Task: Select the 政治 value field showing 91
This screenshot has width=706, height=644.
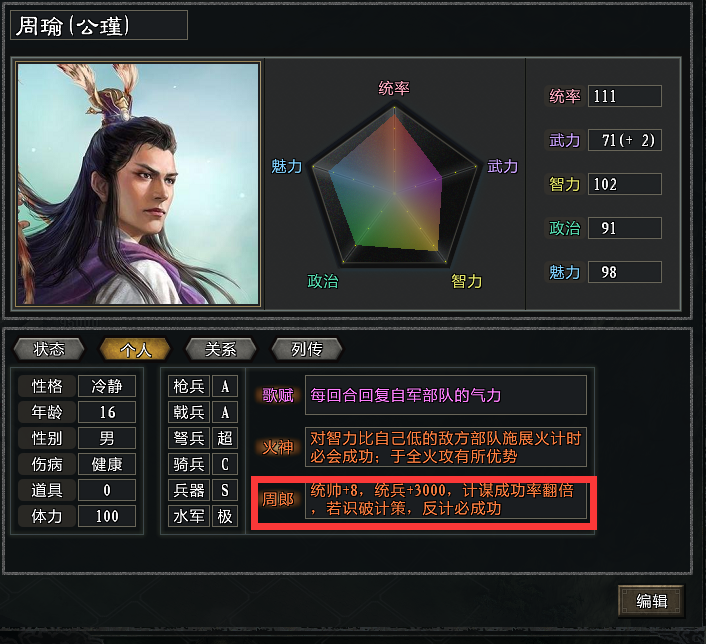Action: [x=625, y=228]
